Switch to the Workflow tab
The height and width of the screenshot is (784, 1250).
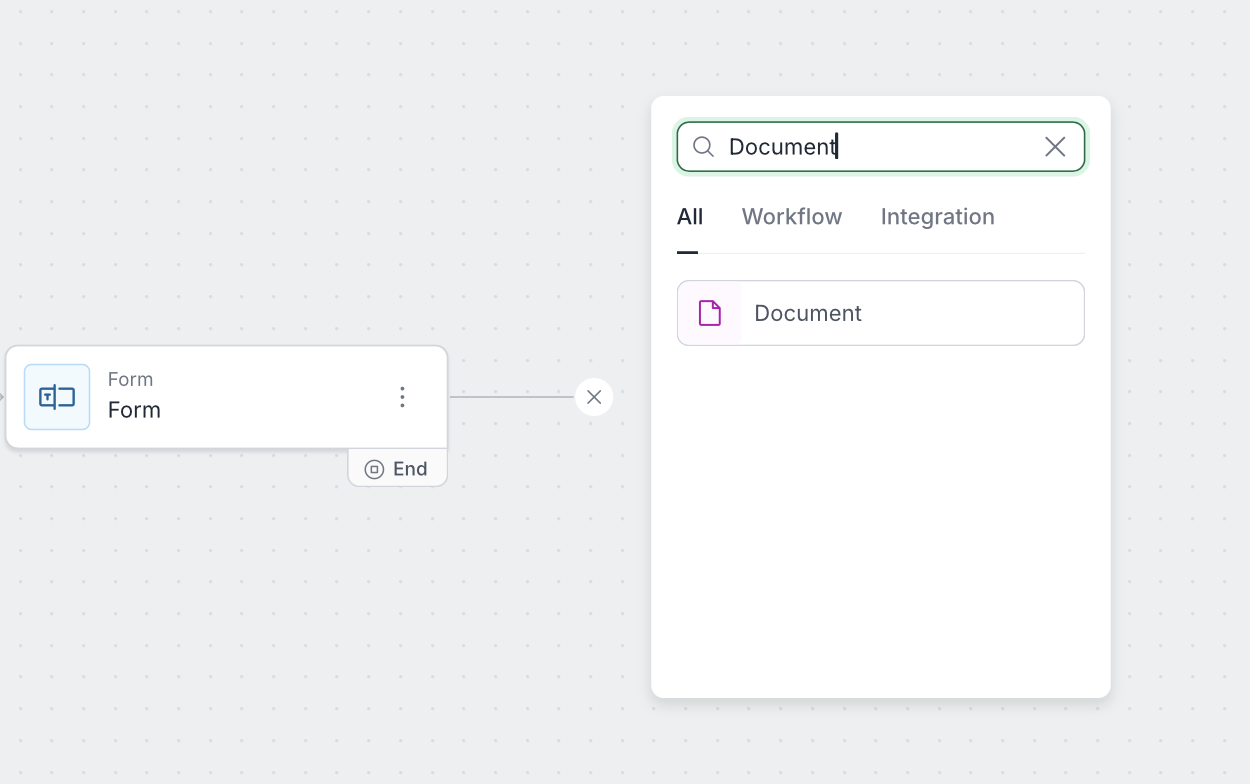791,217
